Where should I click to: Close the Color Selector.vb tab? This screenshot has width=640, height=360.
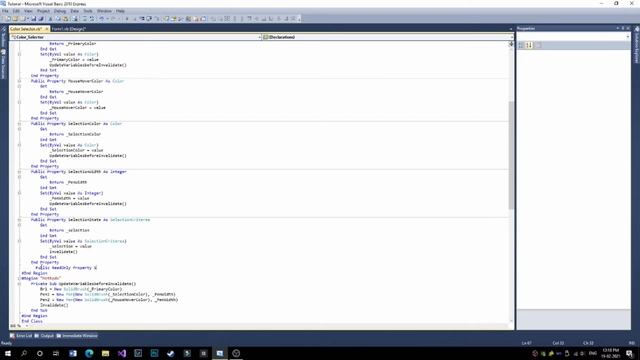coord(47,29)
